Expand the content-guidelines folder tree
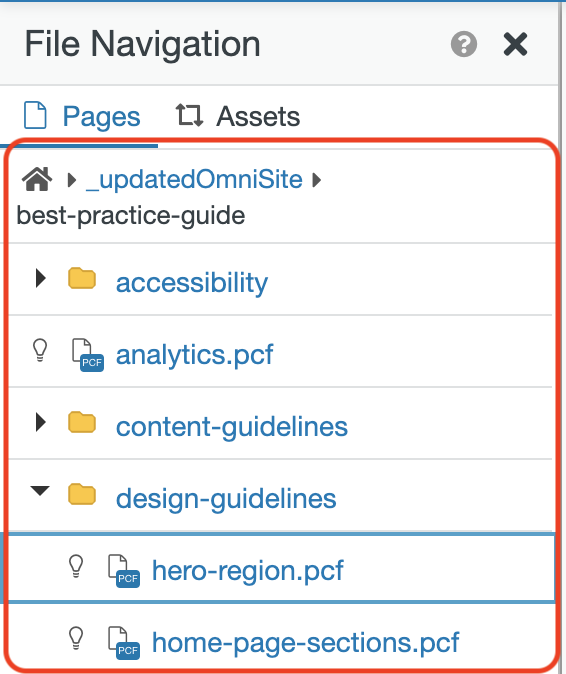 pos(41,422)
